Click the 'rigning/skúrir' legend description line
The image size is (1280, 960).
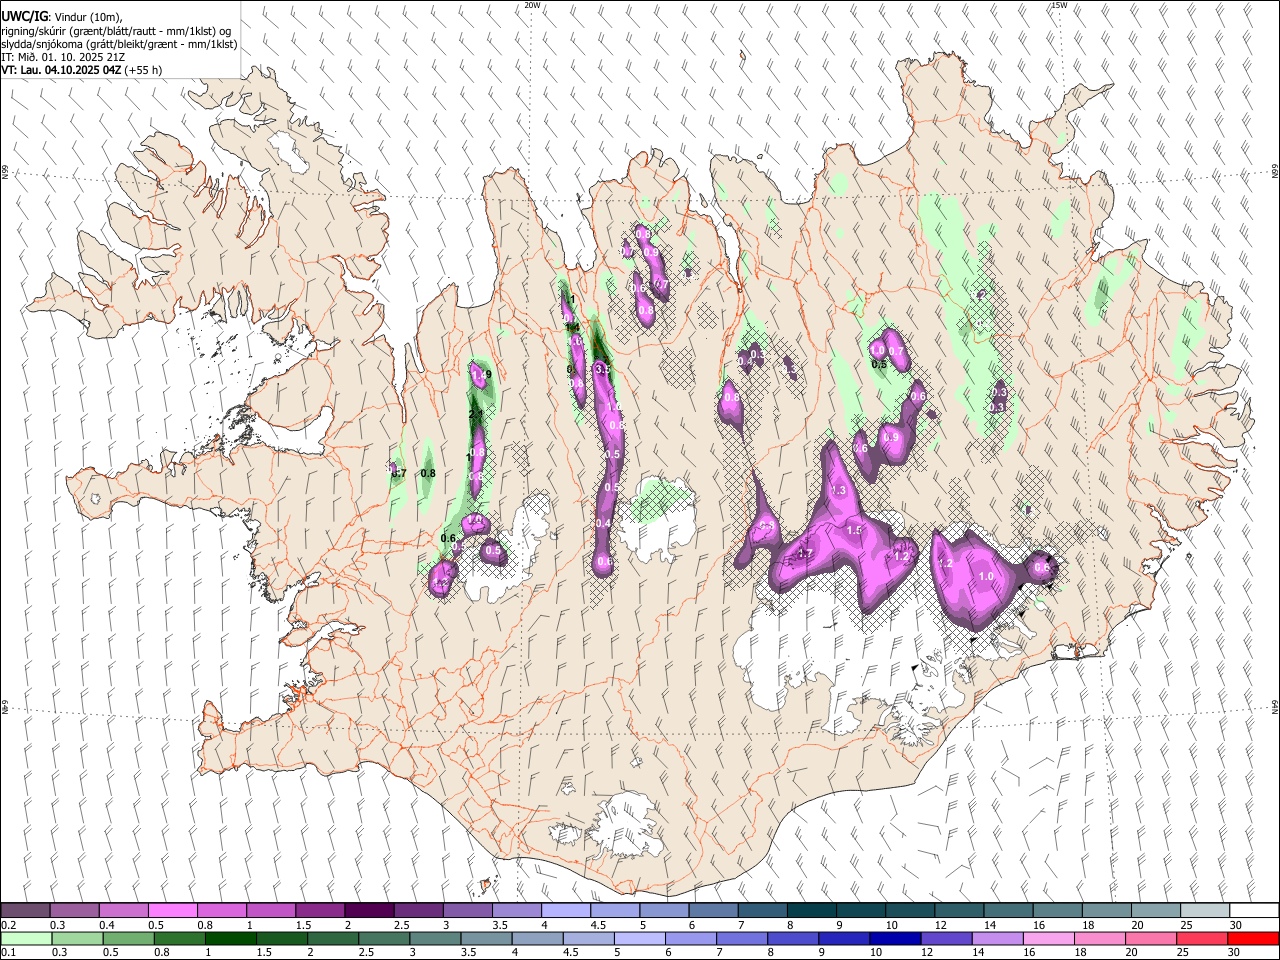(116, 31)
